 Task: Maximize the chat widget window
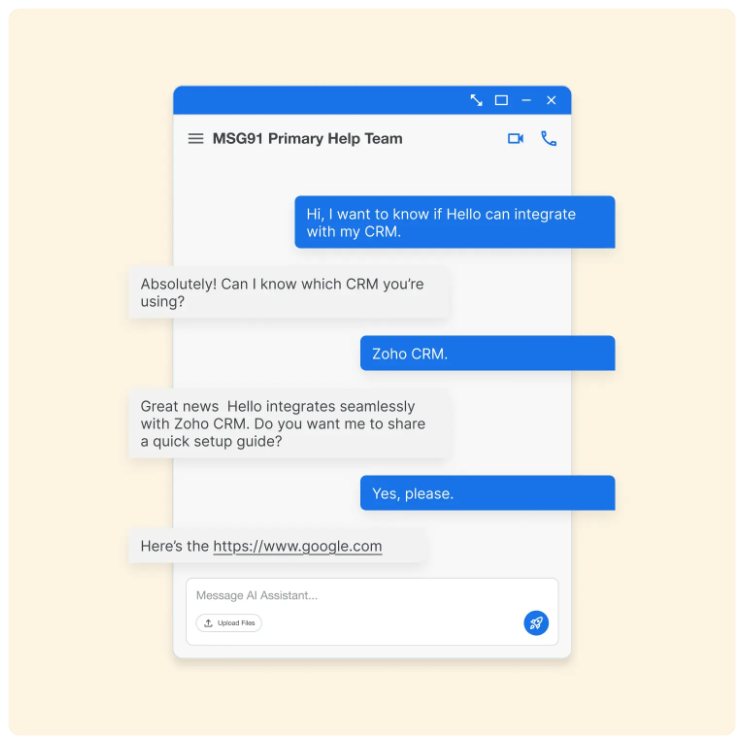[501, 100]
